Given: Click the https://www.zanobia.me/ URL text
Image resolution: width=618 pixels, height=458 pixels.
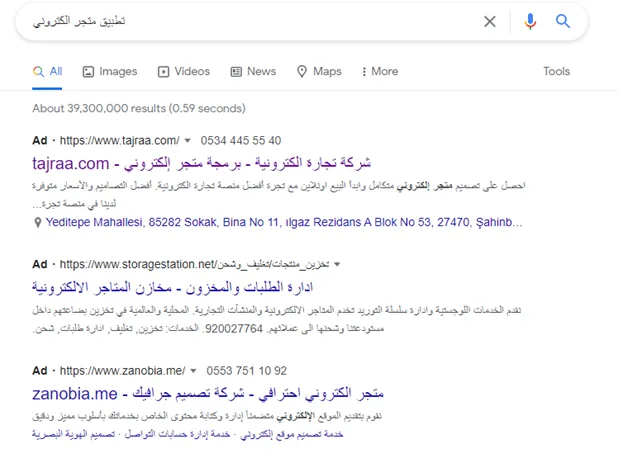Looking at the screenshot, I should point(122,371).
